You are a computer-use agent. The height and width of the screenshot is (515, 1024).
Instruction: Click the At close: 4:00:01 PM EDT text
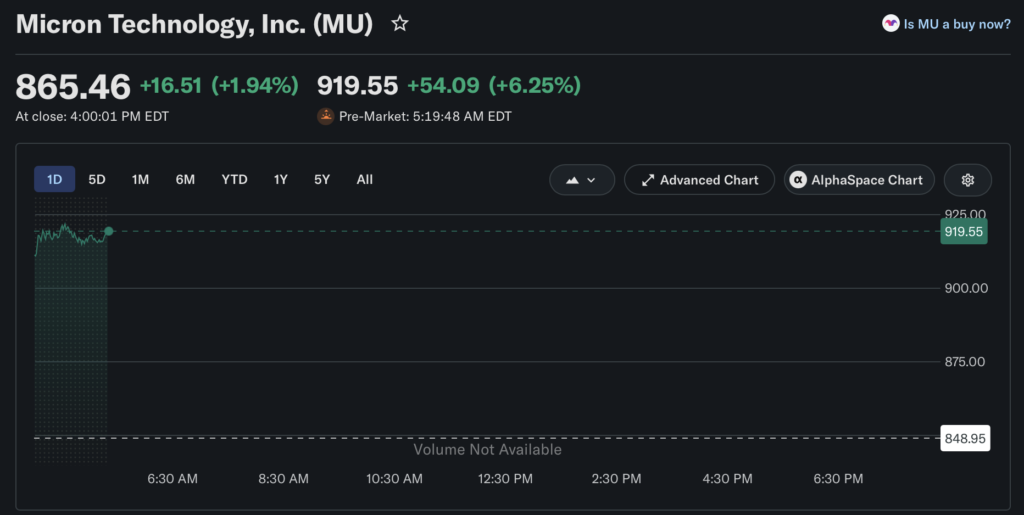pyautogui.click(x=92, y=116)
